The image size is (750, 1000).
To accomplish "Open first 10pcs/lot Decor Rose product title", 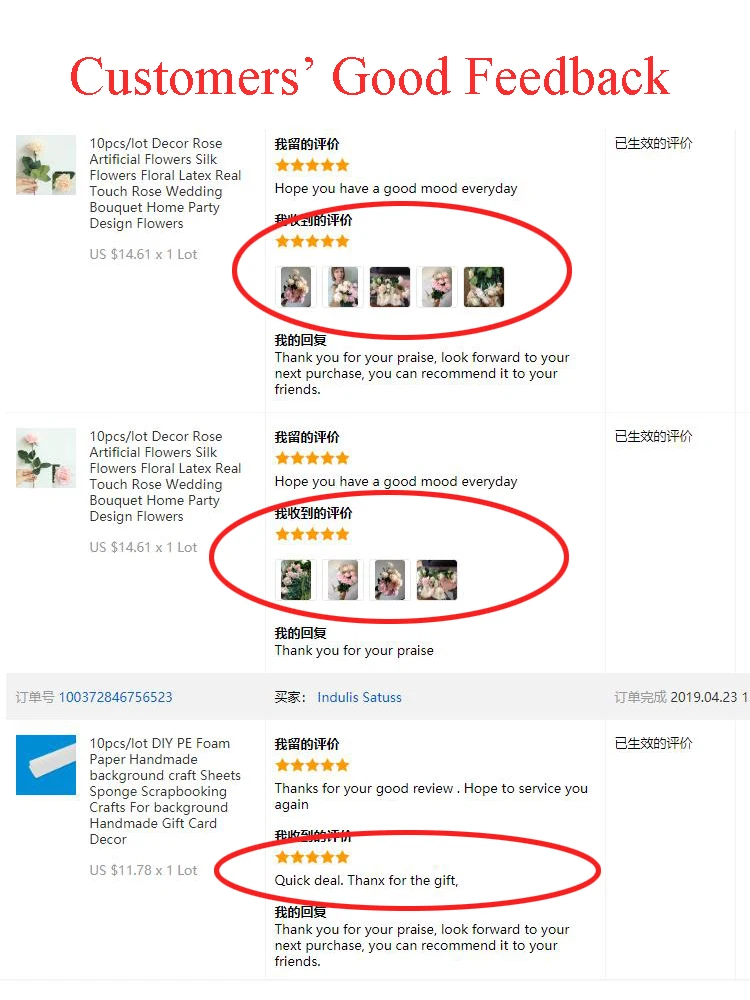I will tap(165, 183).
